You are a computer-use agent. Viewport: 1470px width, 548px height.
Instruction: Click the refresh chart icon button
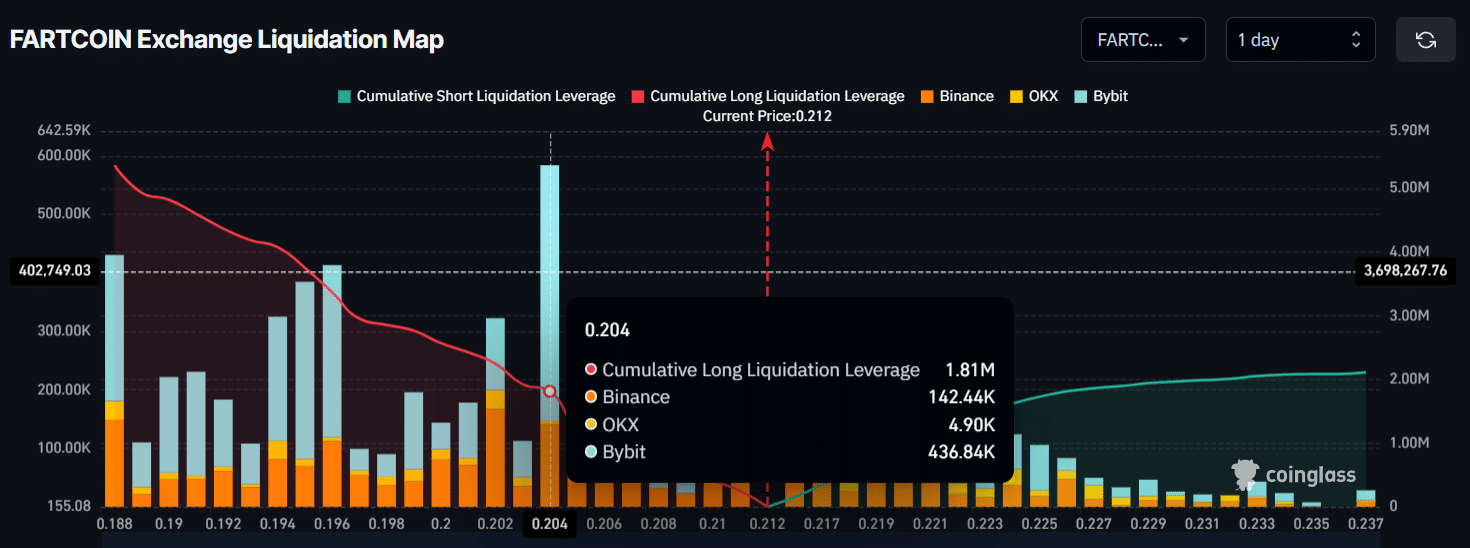click(x=1426, y=40)
